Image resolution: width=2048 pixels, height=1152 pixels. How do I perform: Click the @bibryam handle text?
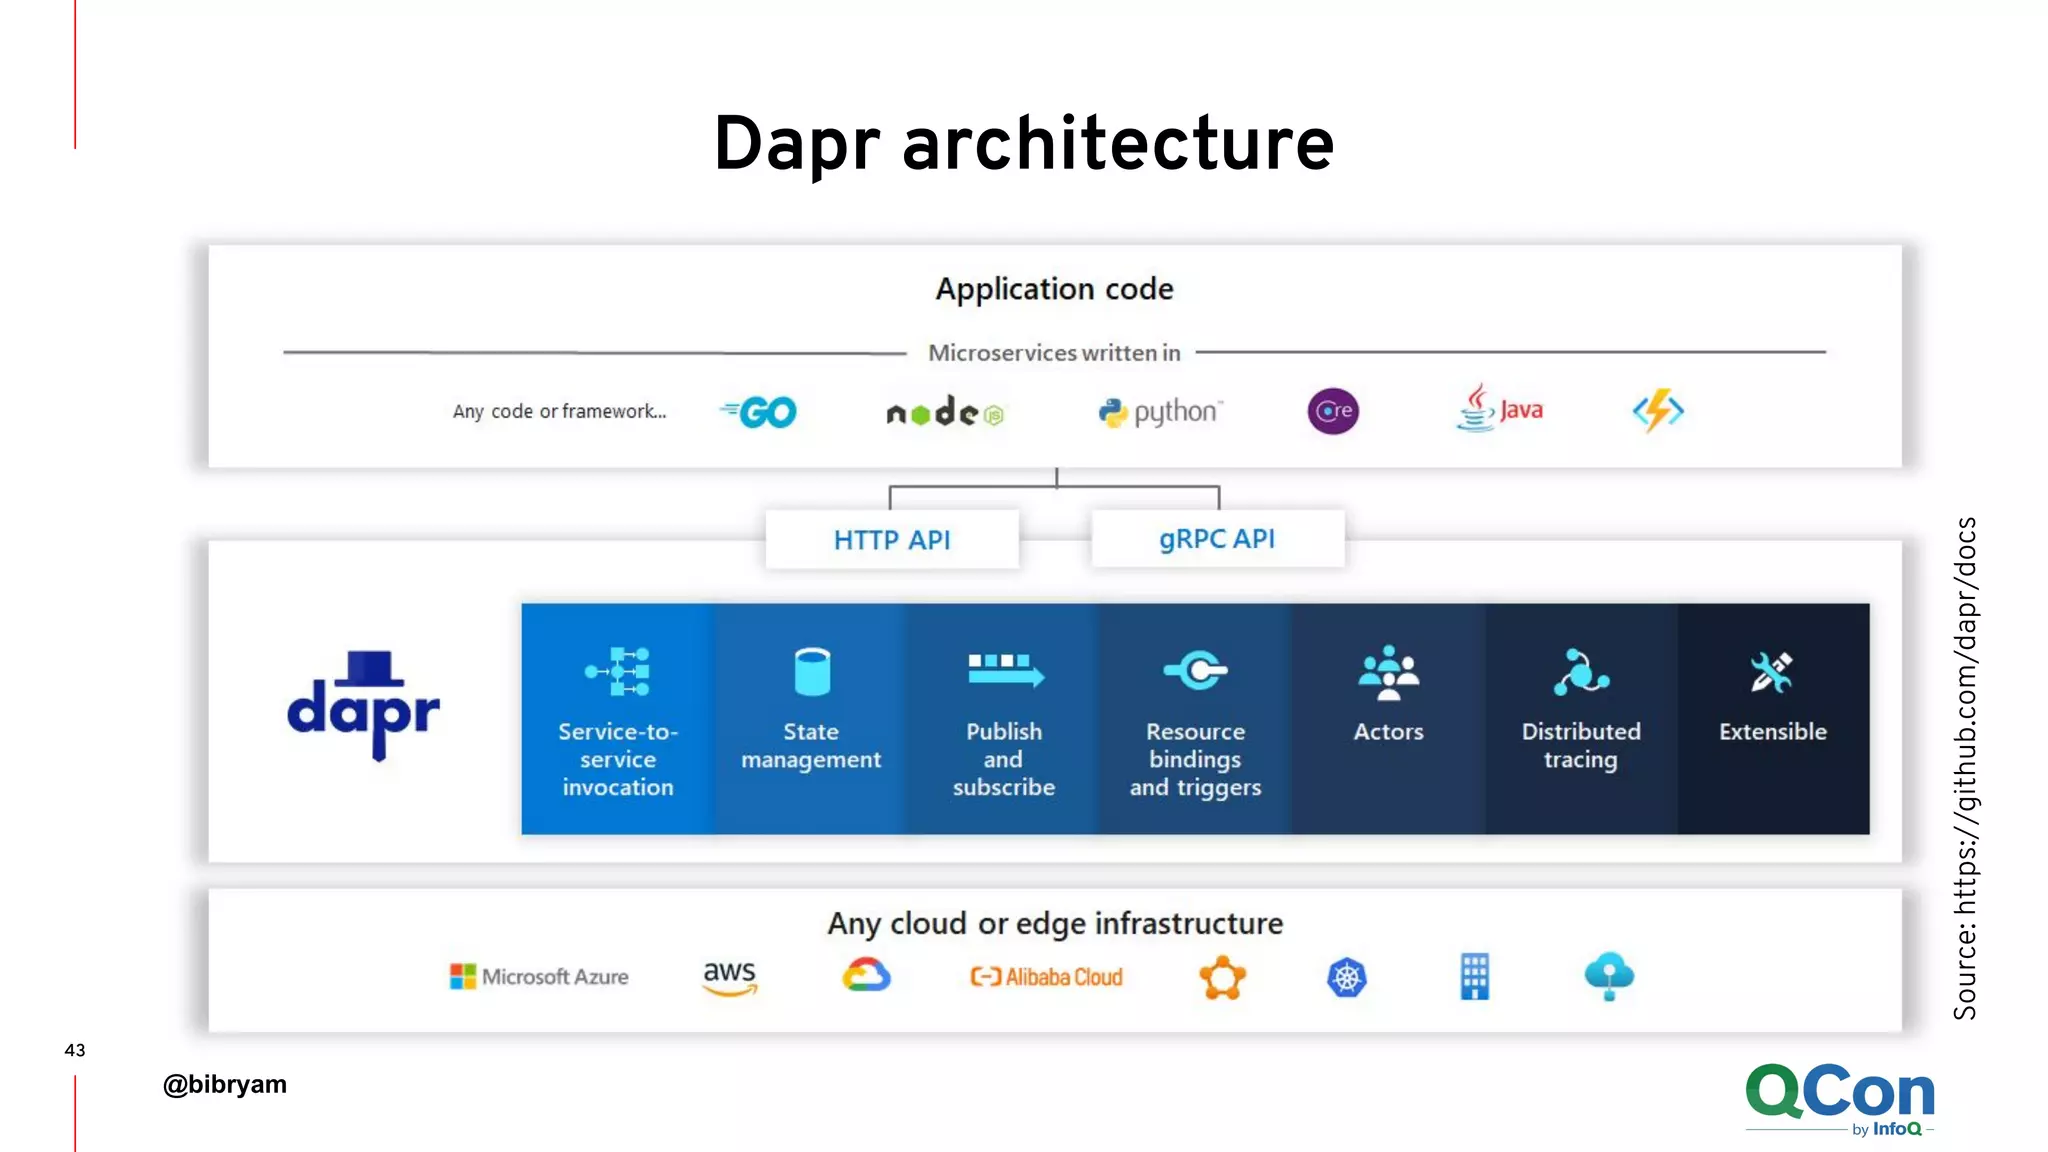point(225,1084)
